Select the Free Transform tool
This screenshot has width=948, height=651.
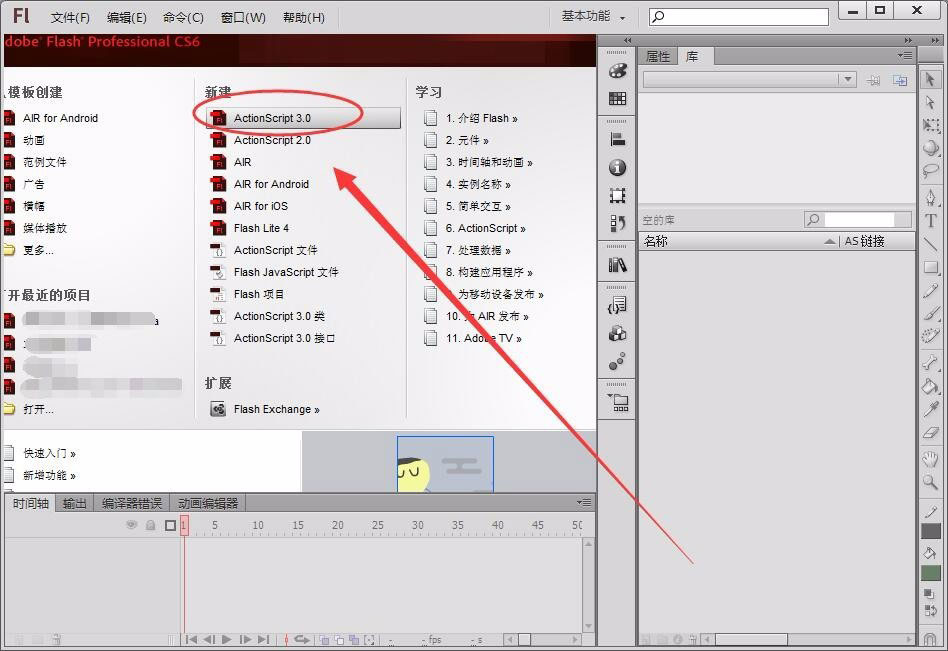pyautogui.click(x=930, y=125)
